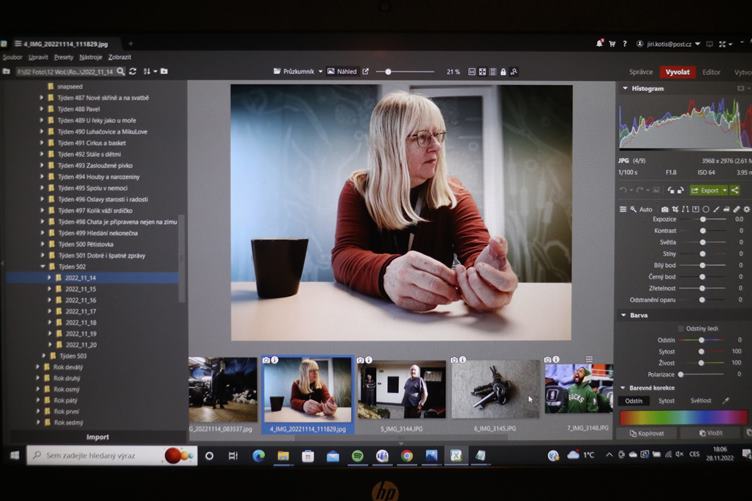This screenshot has height=501, width=752.
Task: Click the hue rainbow color strip
Action: tap(683, 417)
